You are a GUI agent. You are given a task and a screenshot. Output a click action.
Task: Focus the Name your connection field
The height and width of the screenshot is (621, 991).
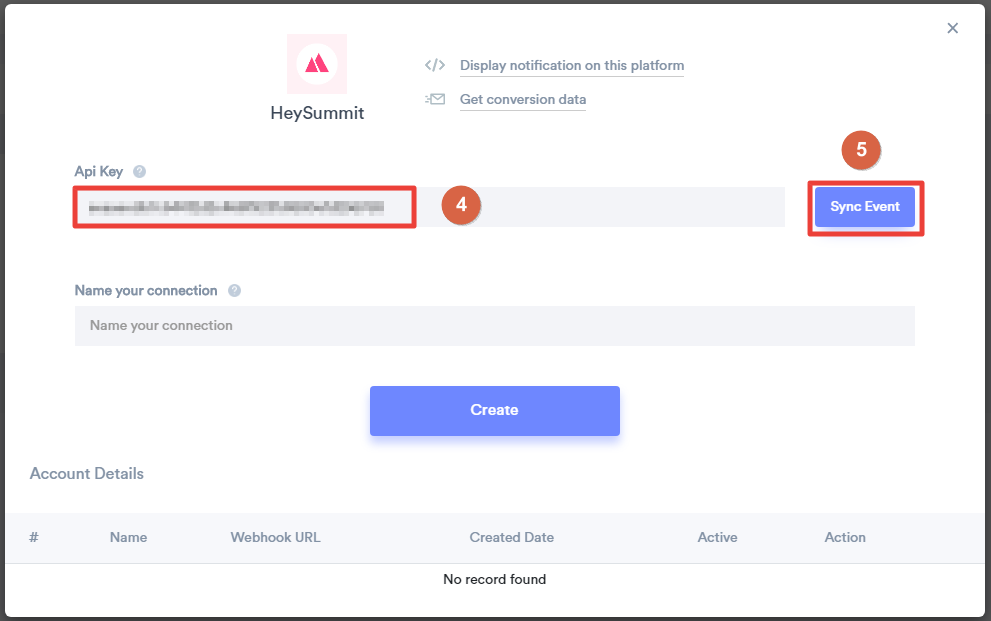495,326
